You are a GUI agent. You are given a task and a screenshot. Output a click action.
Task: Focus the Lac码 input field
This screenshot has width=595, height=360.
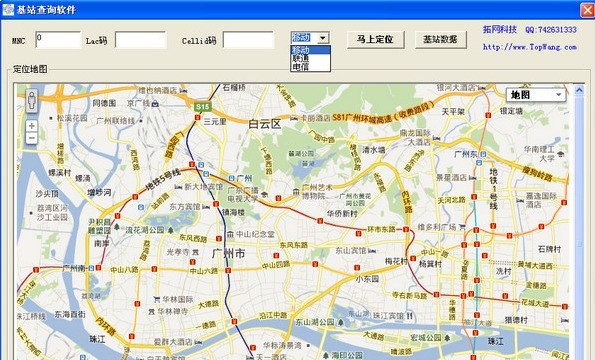(x=141, y=40)
